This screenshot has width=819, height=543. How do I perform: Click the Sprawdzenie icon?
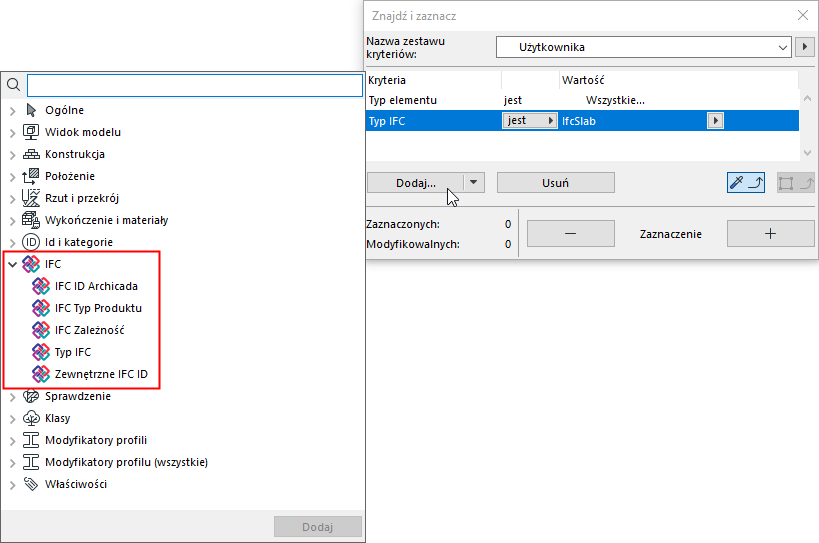point(31,396)
